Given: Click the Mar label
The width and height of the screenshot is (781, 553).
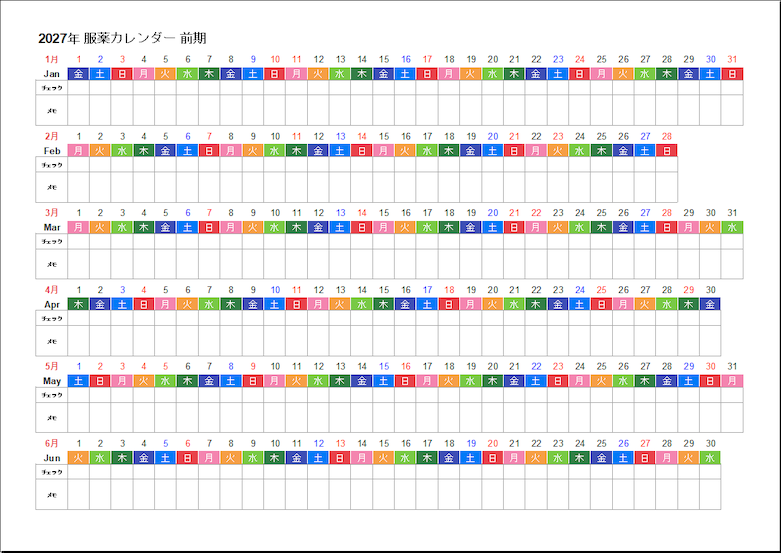Looking at the screenshot, I should click(x=52, y=227).
